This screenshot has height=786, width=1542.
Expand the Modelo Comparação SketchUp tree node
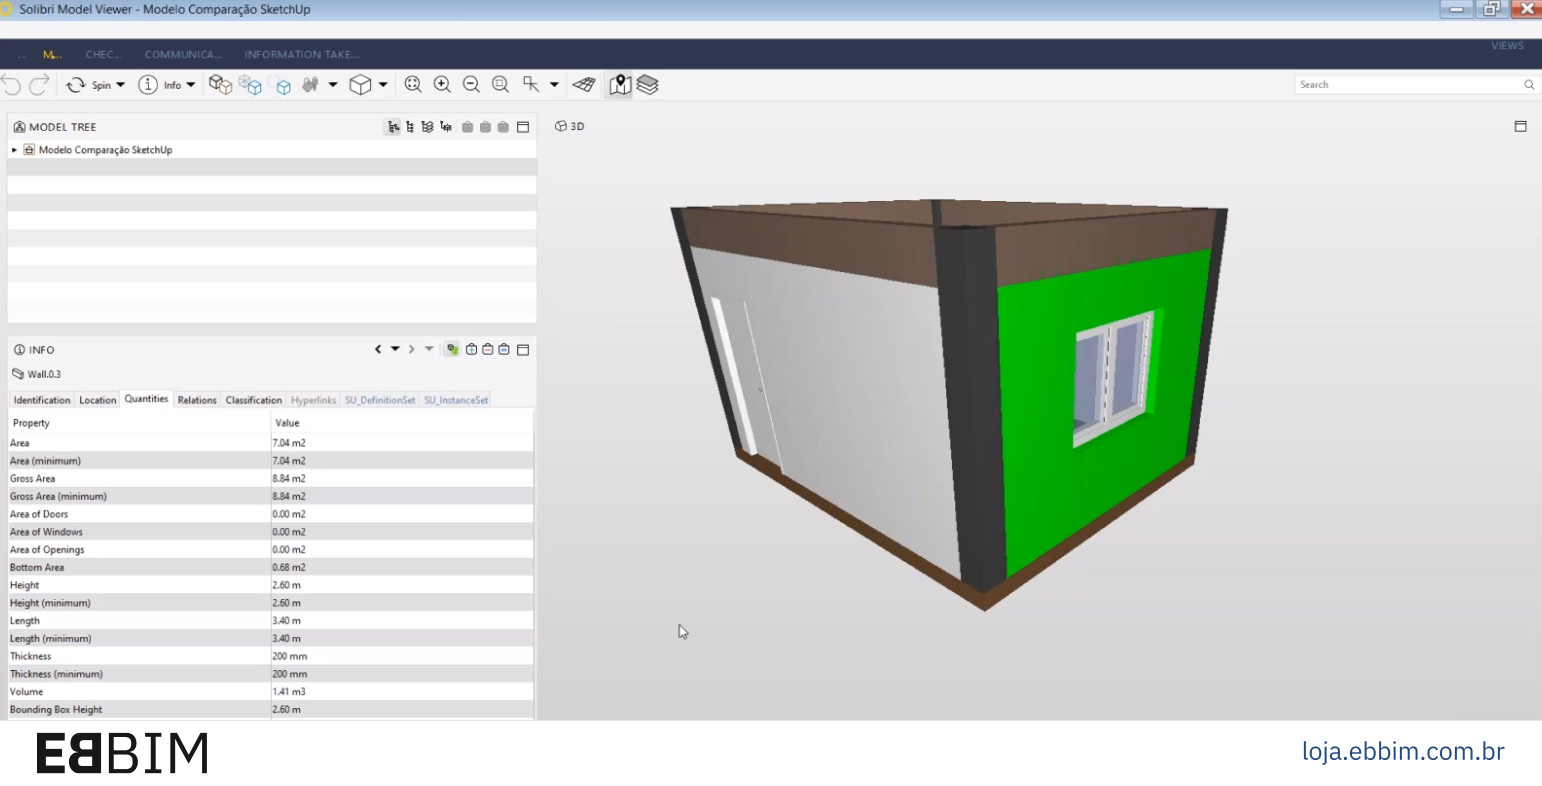[x=14, y=150]
